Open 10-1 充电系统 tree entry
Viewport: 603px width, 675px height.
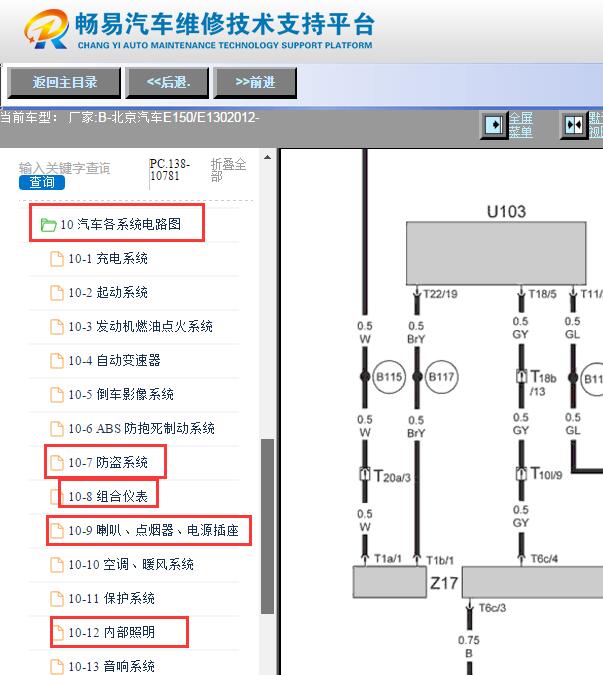coord(108,259)
